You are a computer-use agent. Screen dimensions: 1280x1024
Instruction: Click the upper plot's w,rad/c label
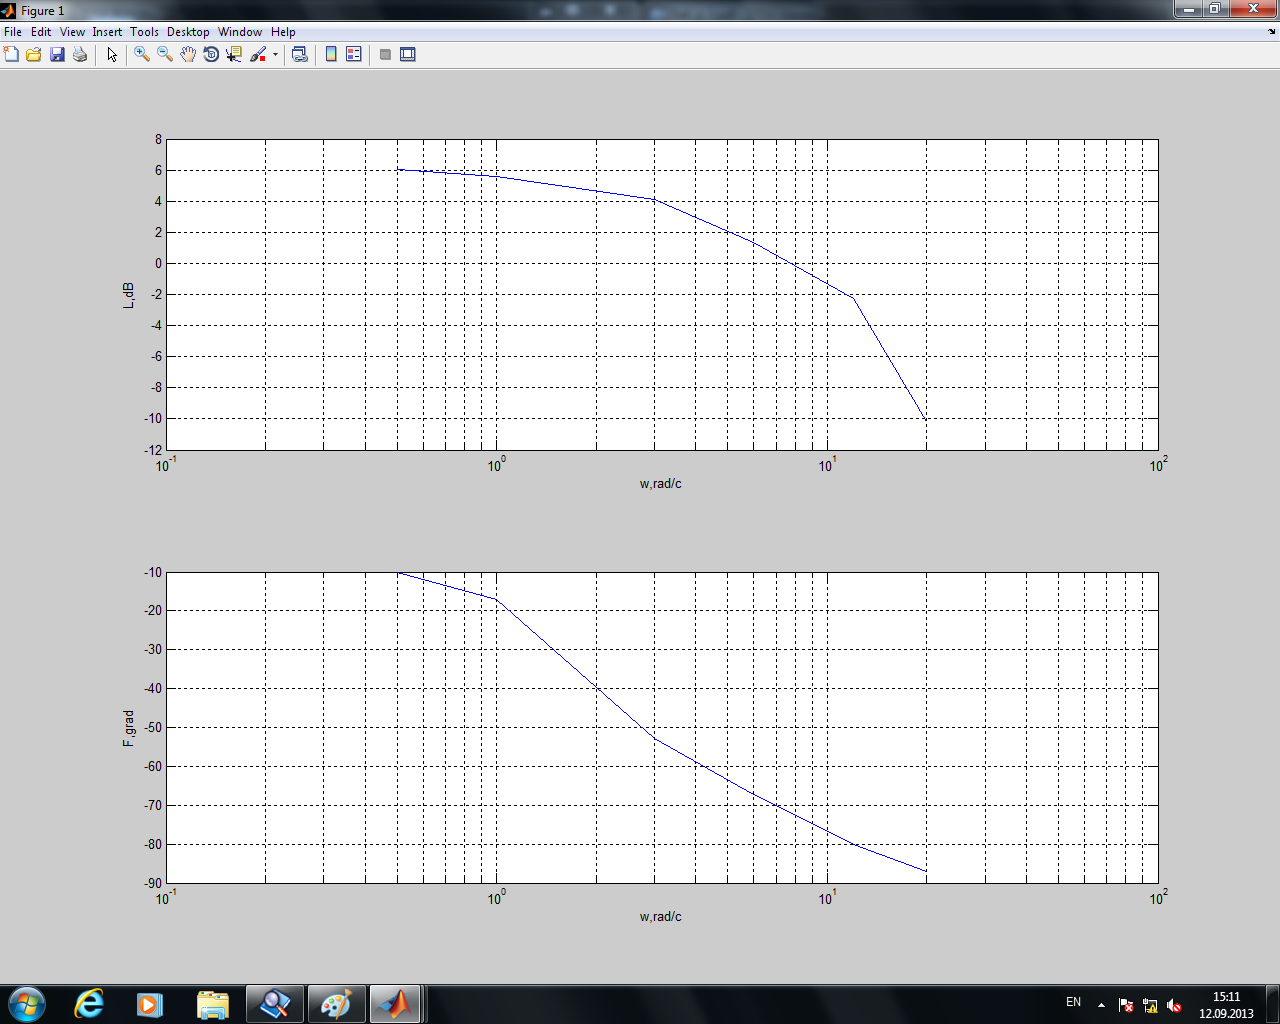(x=661, y=483)
